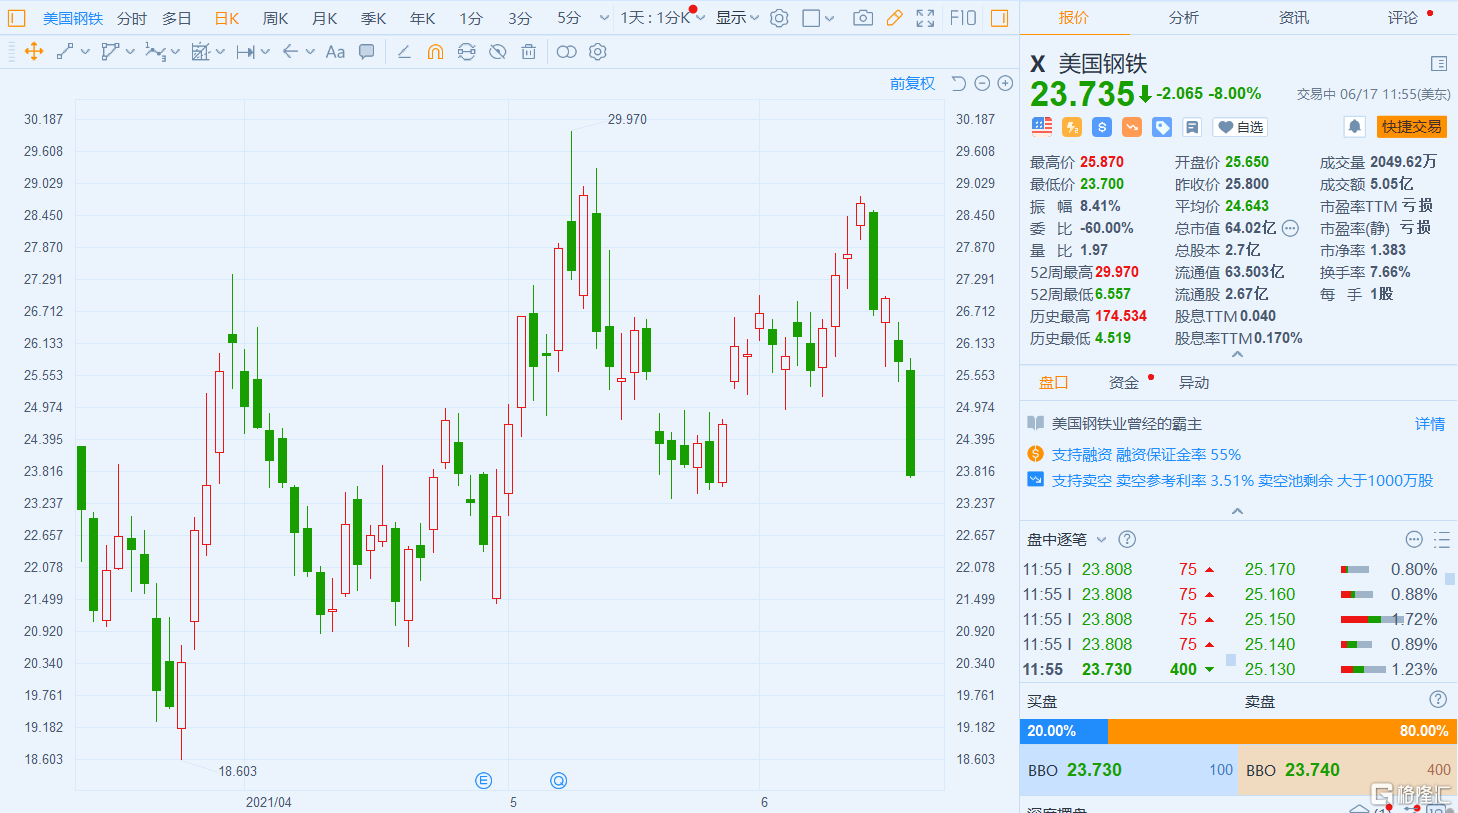1458x813 pixels.
Task: Zoom in the chart with plus icon
Action: click(1005, 84)
